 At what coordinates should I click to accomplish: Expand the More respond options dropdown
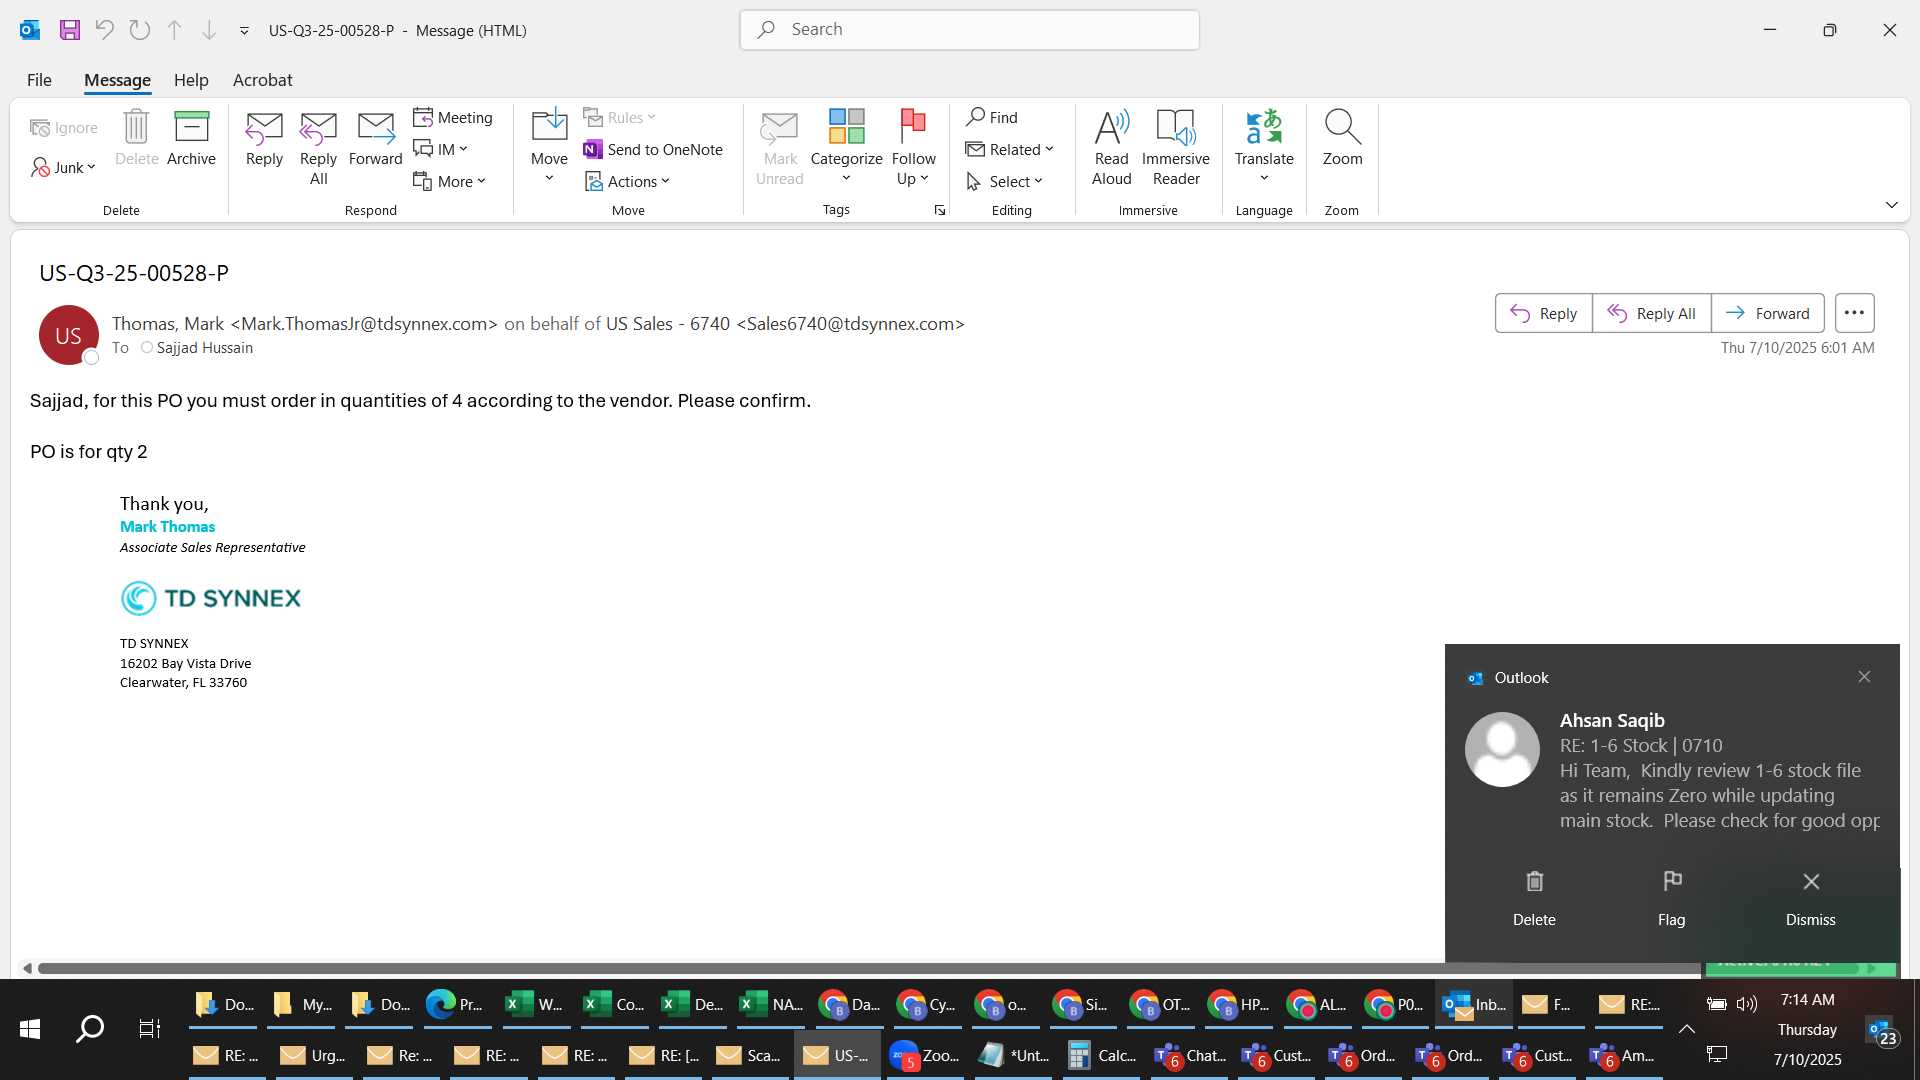pos(450,181)
